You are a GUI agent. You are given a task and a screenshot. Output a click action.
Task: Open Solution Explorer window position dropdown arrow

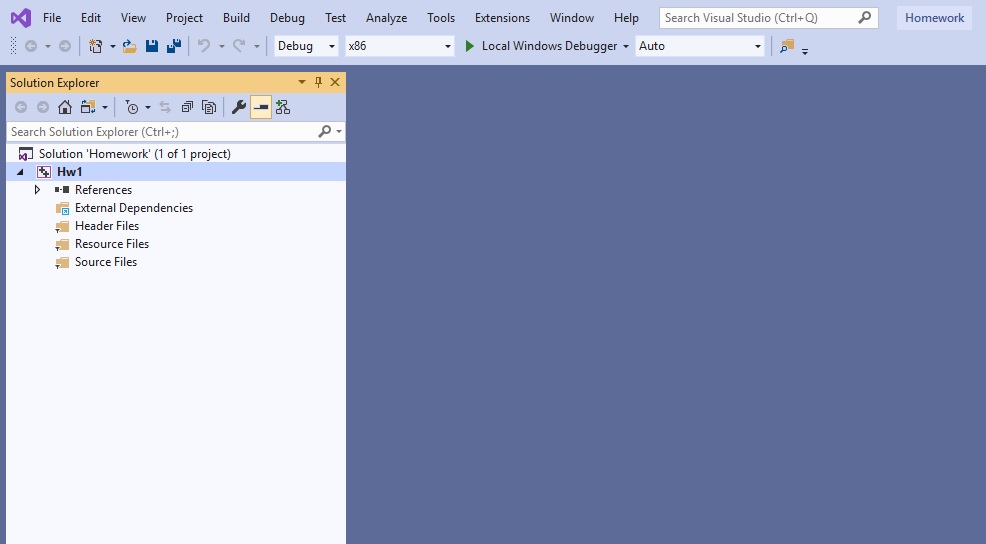[302, 82]
